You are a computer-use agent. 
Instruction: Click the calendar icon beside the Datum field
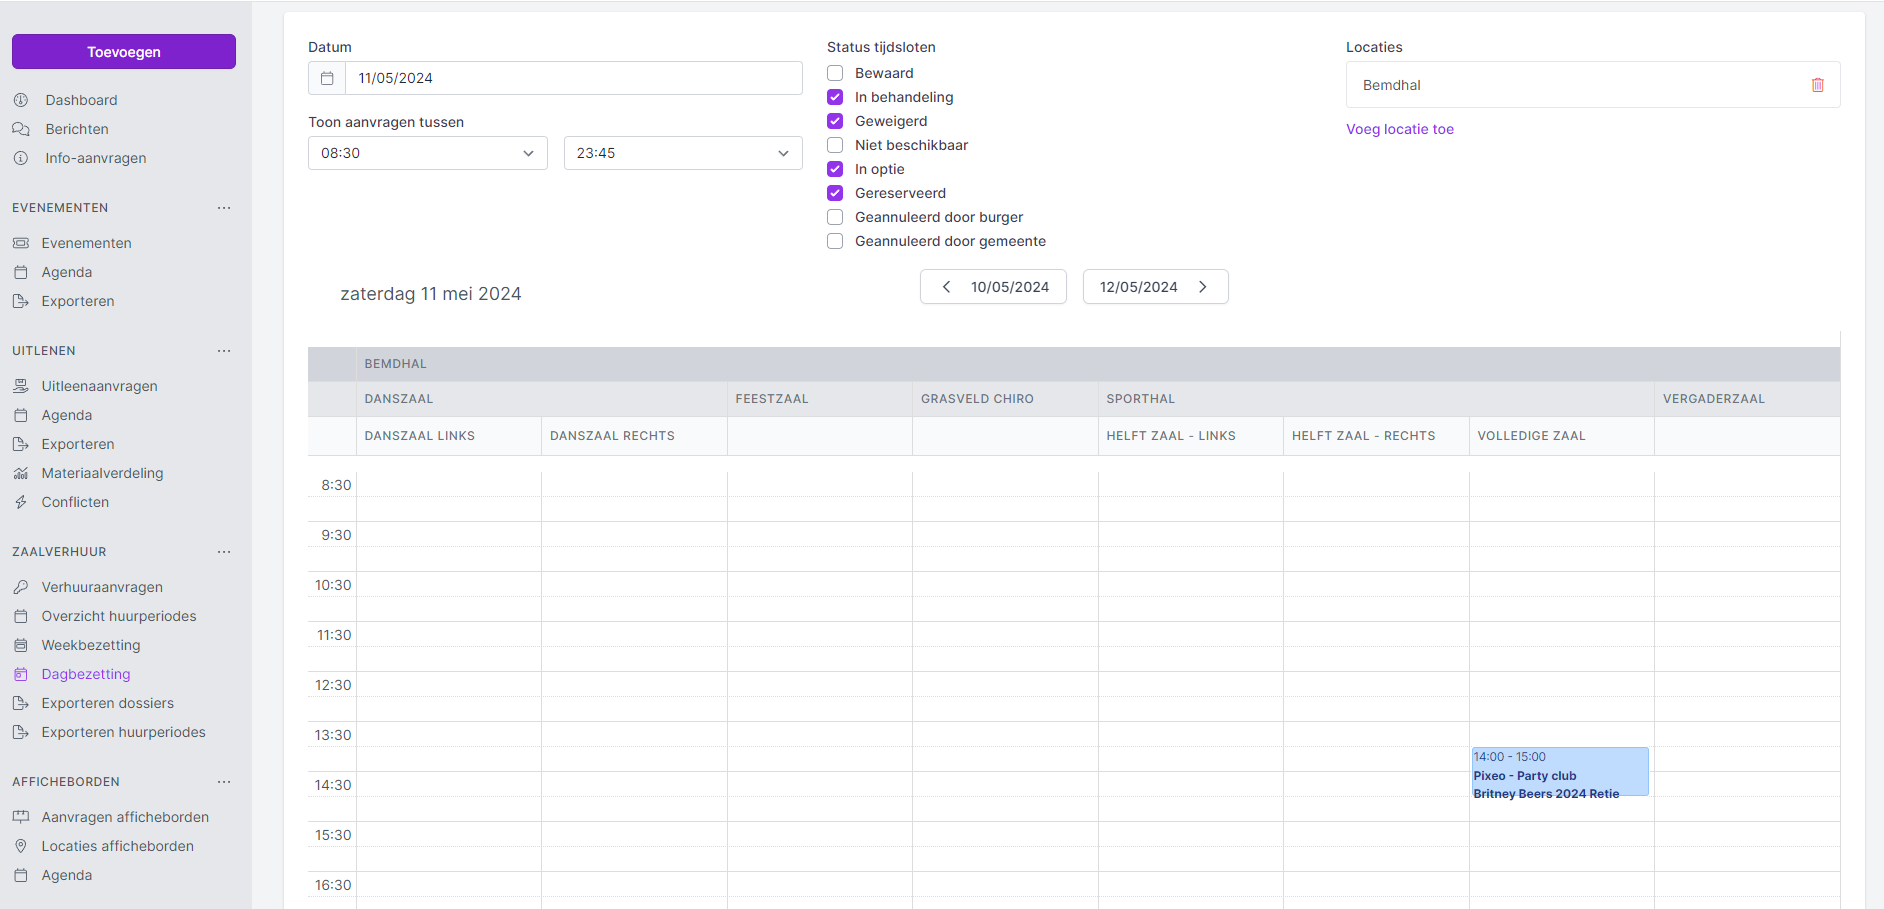pyautogui.click(x=327, y=78)
